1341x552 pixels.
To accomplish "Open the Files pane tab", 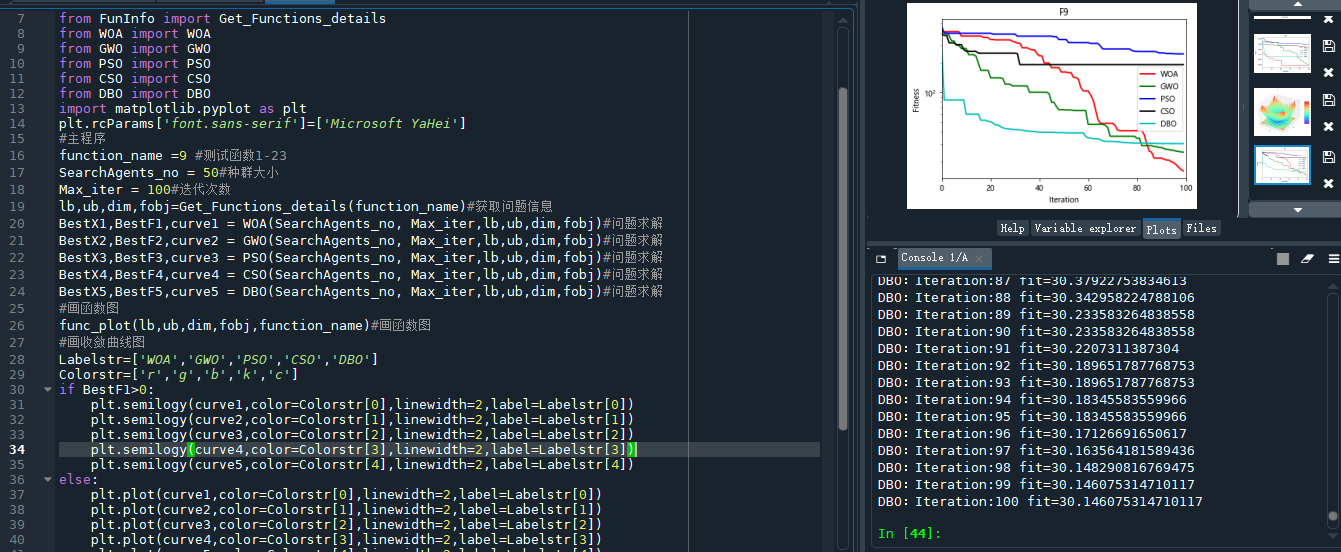I will 1201,228.
